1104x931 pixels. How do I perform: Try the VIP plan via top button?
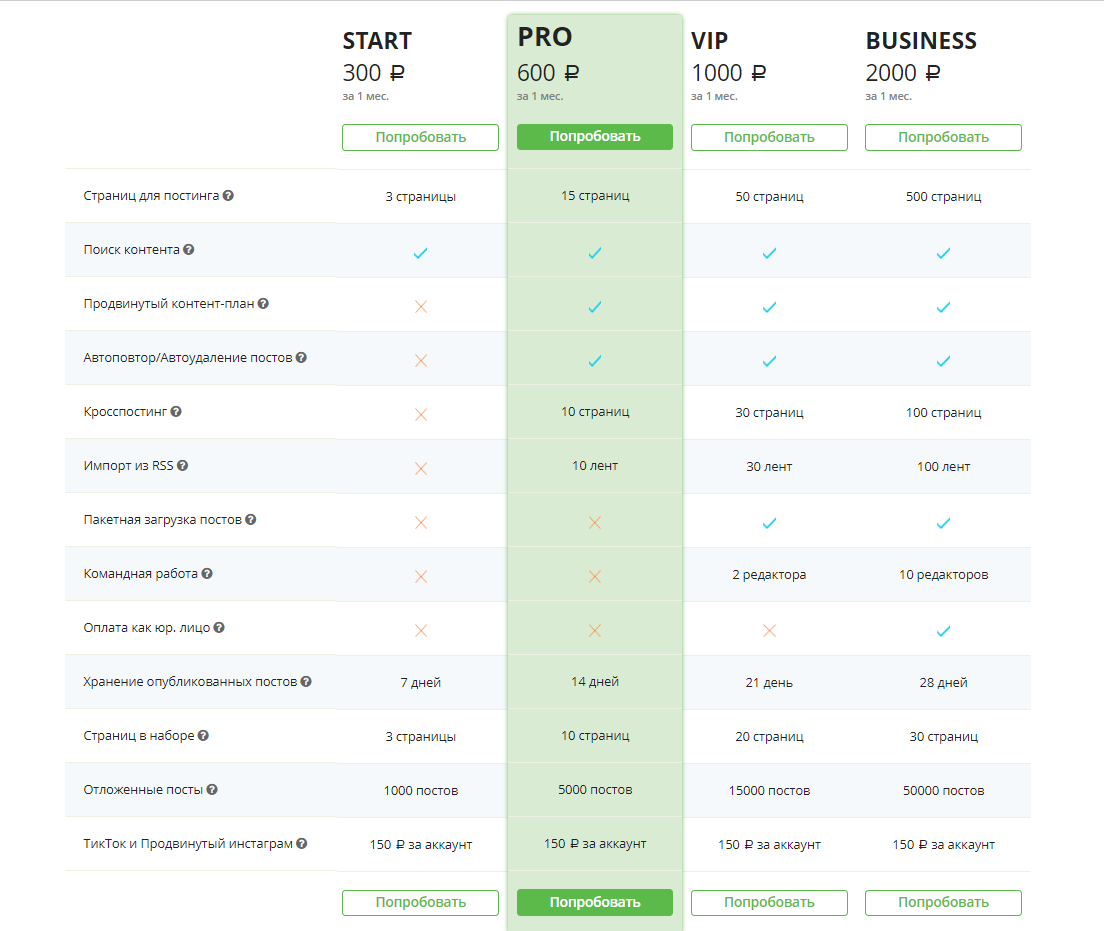[769, 137]
